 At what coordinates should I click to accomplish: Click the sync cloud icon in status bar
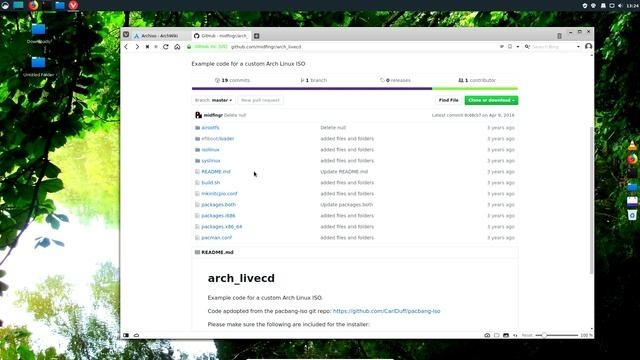(x=136, y=335)
